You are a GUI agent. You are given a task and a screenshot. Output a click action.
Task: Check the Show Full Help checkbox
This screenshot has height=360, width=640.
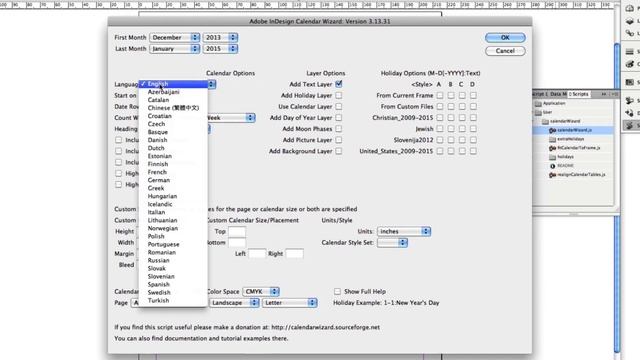337,291
